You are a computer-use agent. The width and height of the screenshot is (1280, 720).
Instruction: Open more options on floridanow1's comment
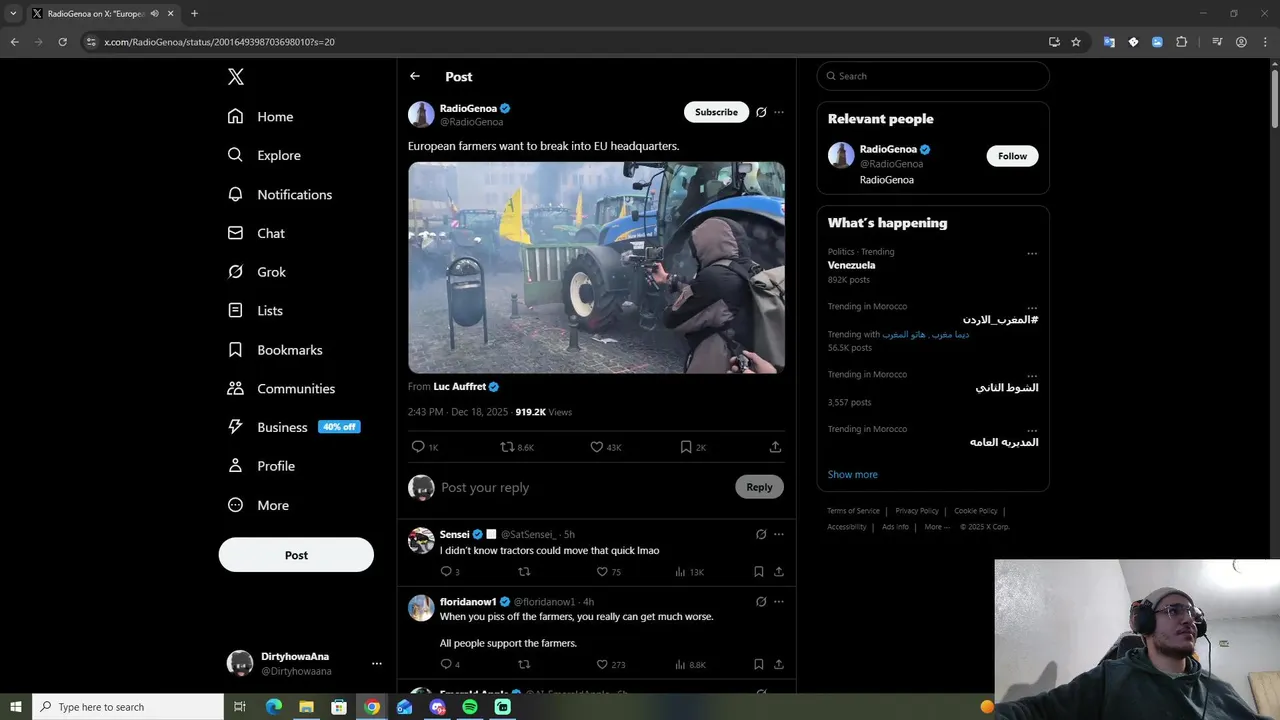779,601
